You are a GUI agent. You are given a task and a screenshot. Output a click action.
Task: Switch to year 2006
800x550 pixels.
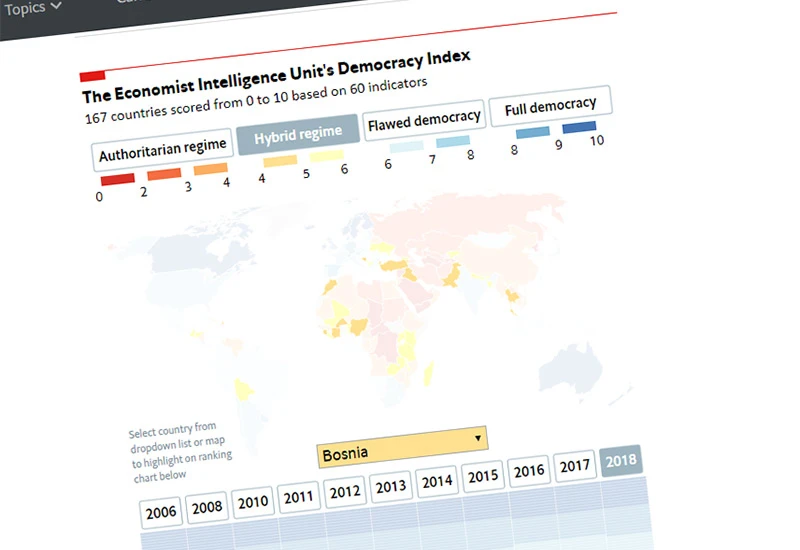point(161,512)
